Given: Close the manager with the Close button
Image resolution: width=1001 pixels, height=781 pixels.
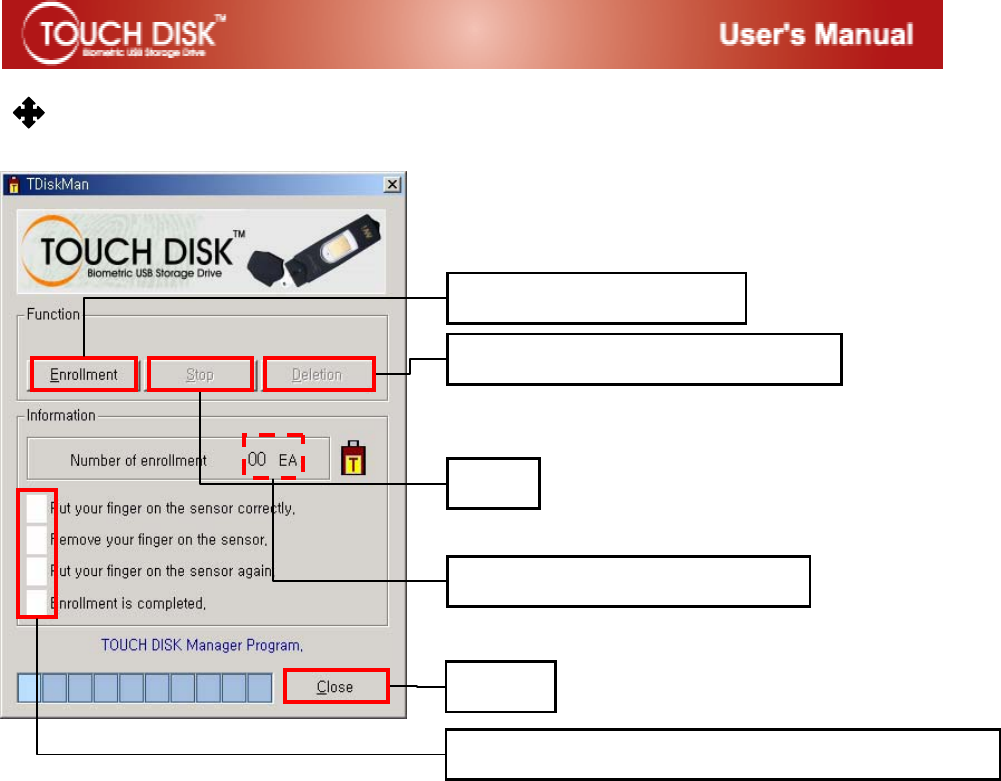Looking at the screenshot, I should coord(336,686).
